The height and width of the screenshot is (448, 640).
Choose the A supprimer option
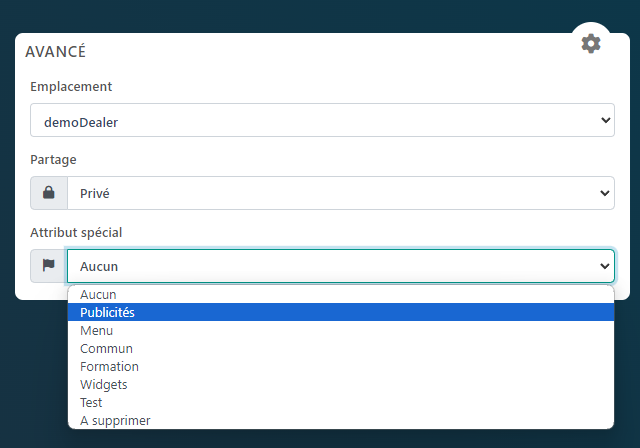click(115, 421)
